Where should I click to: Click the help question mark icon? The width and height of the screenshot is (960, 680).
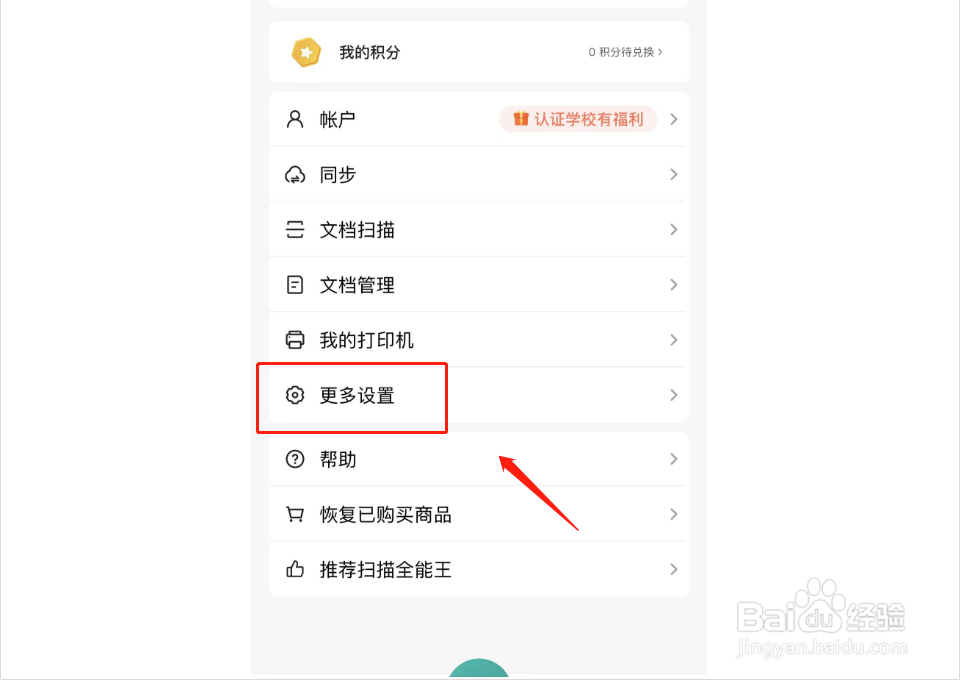tap(295, 459)
